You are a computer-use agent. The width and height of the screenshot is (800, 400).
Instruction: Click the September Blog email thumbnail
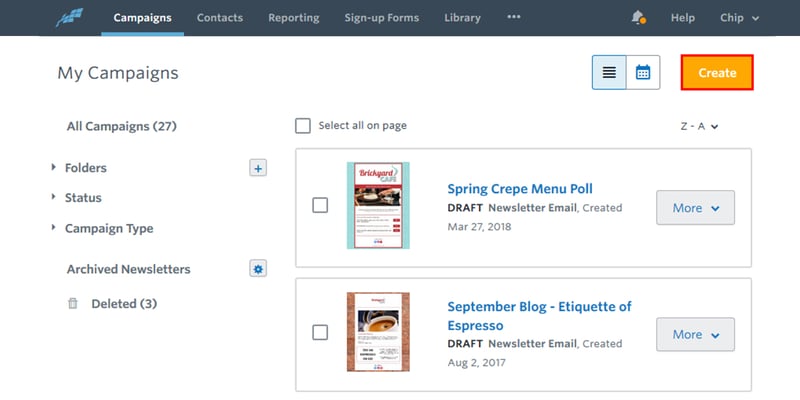[378, 332]
